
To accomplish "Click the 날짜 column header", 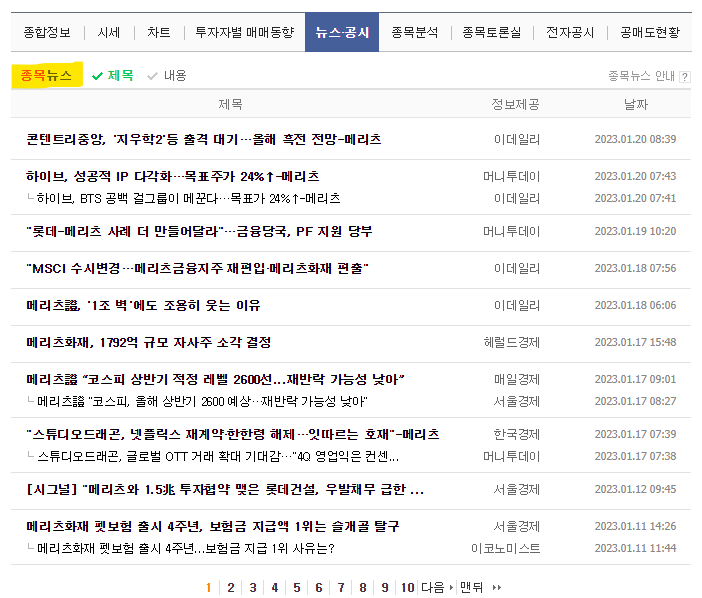I will 636,105.
